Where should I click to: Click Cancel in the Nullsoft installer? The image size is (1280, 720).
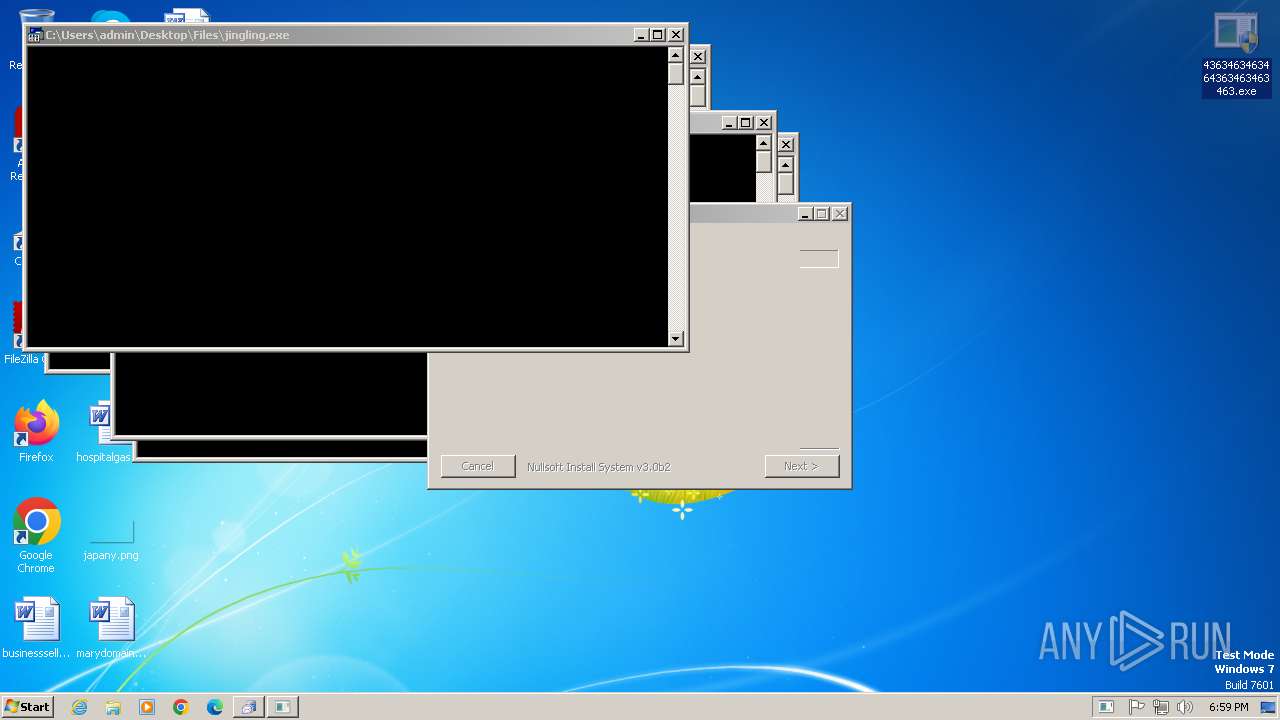tap(478, 466)
